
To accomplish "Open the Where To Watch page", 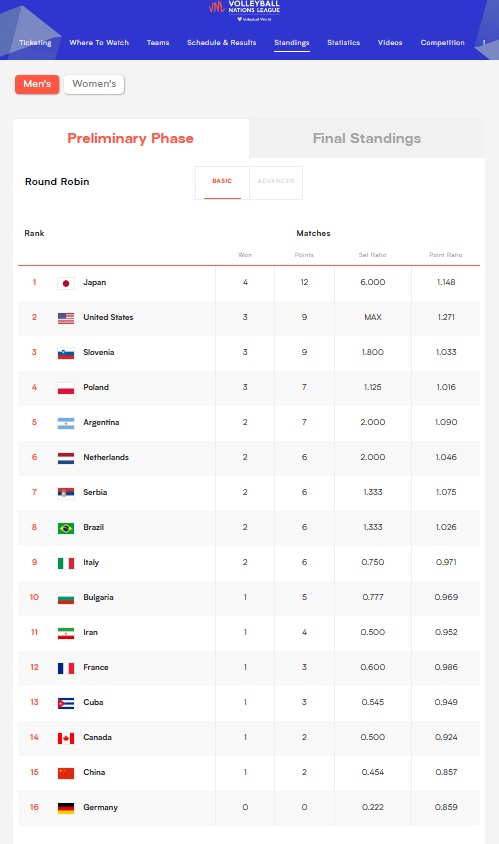I will pos(99,43).
